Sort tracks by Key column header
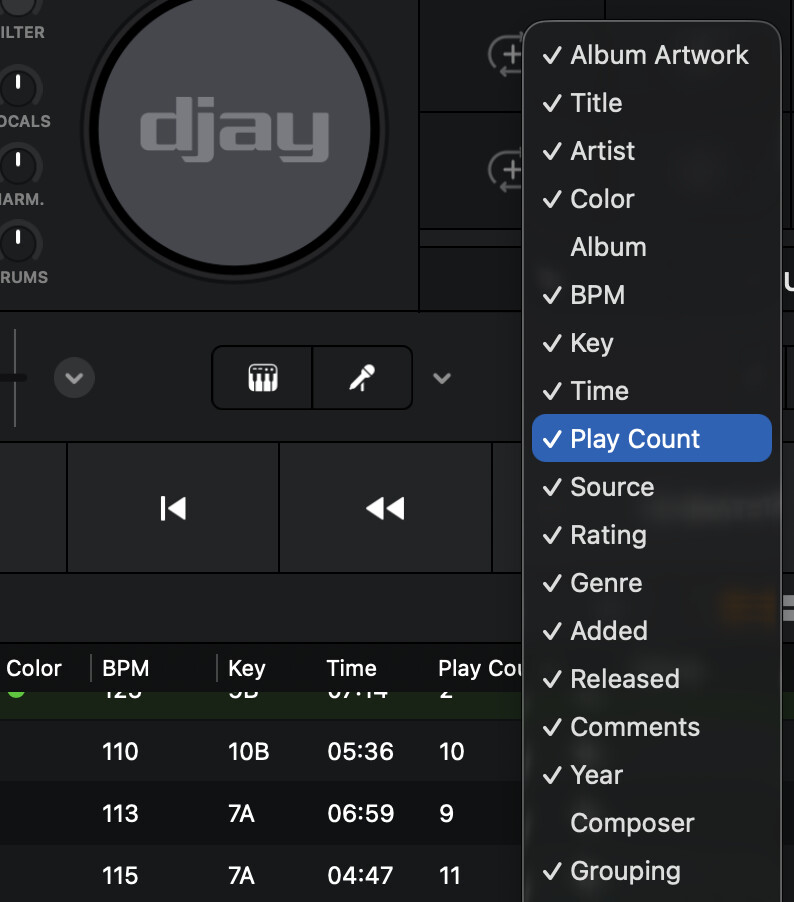Screen dimensions: 794x902 (247, 668)
